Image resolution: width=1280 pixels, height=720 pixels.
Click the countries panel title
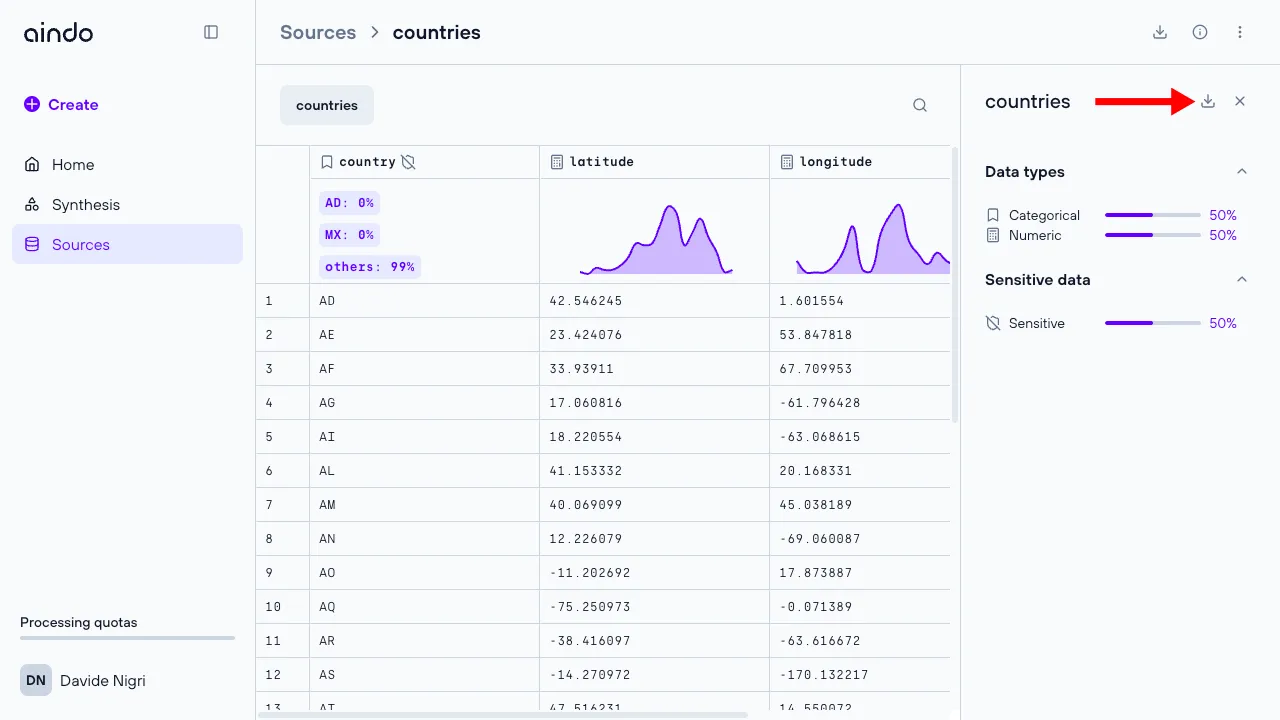click(1028, 102)
